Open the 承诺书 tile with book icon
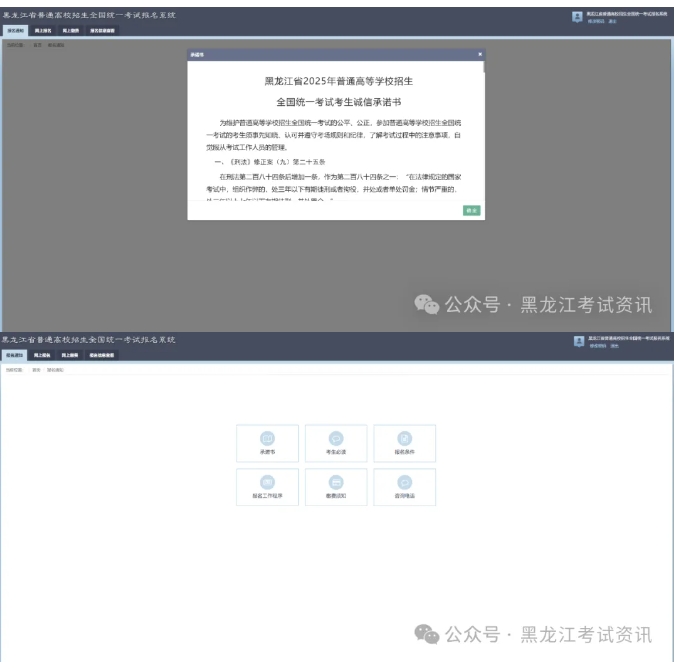This screenshot has width=677, height=669. (267, 443)
